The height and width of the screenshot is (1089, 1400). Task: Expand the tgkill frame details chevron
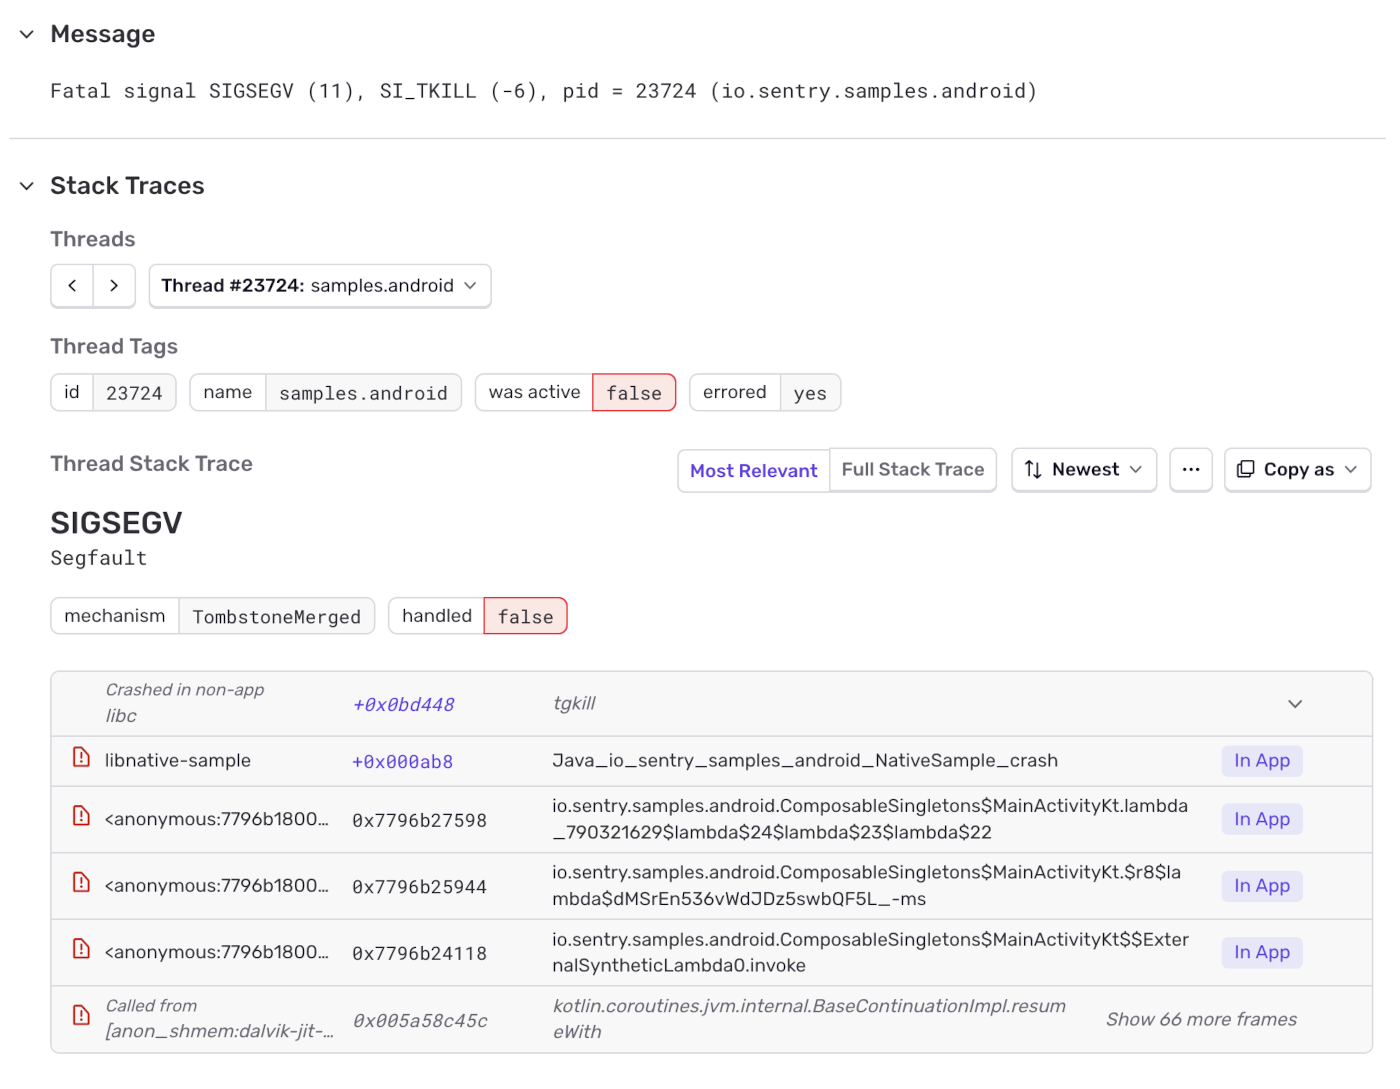point(1294,703)
